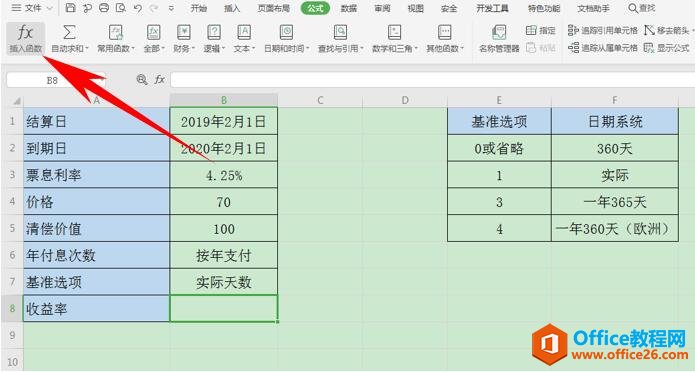Click the select-all corner of the sheet
This screenshot has height=372, width=695.
pyautogui.click(x=12, y=101)
